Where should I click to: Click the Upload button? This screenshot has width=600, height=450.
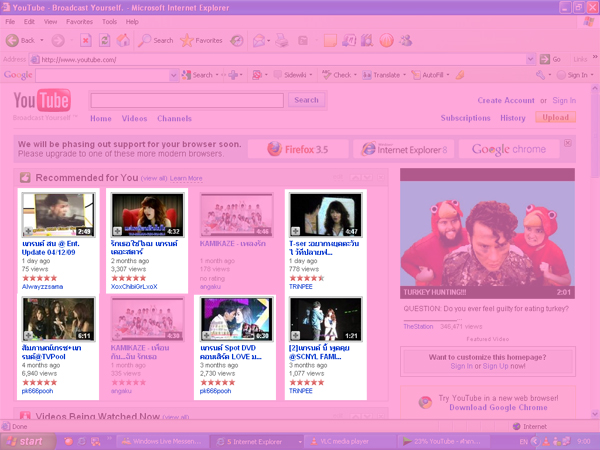(556, 117)
